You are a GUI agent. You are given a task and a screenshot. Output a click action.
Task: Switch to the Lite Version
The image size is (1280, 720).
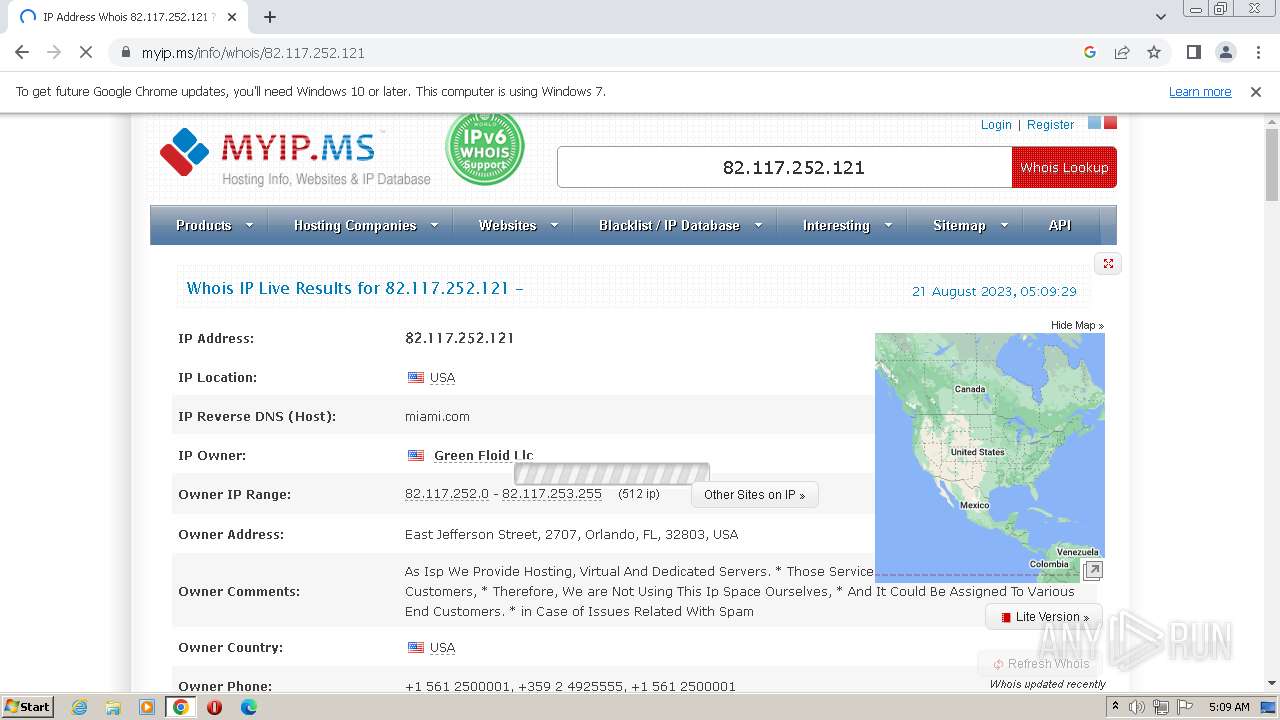click(1044, 617)
